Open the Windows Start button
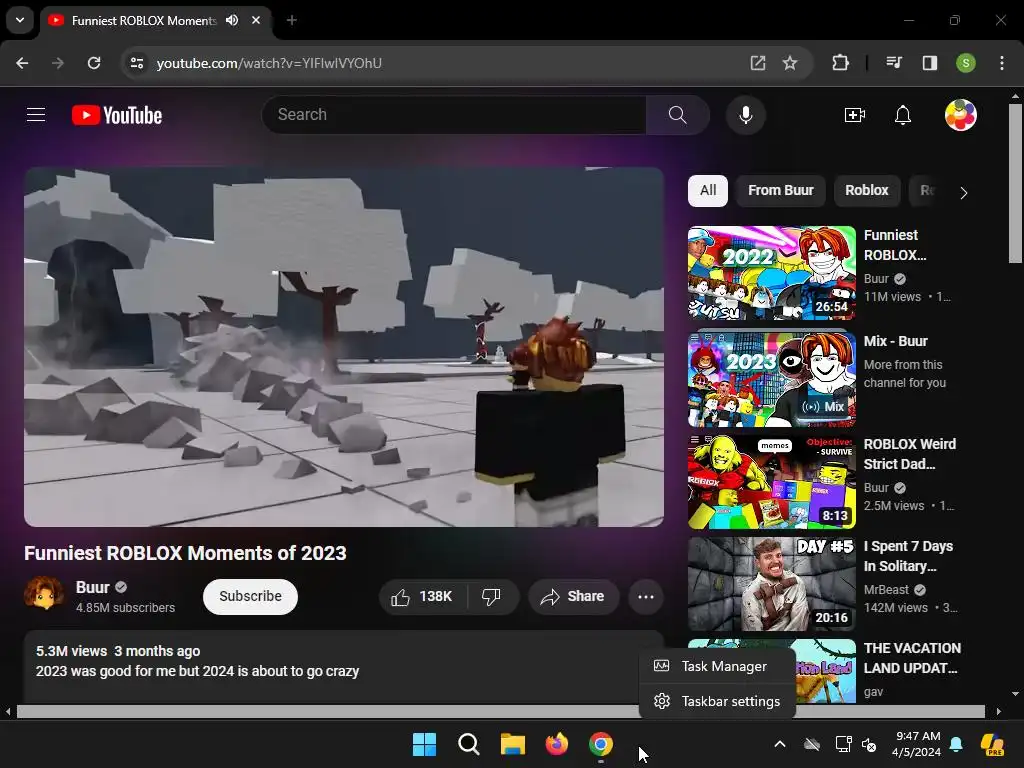This screenshot has width=1024, height=768. pyautogui.click(x=424, y=744)
